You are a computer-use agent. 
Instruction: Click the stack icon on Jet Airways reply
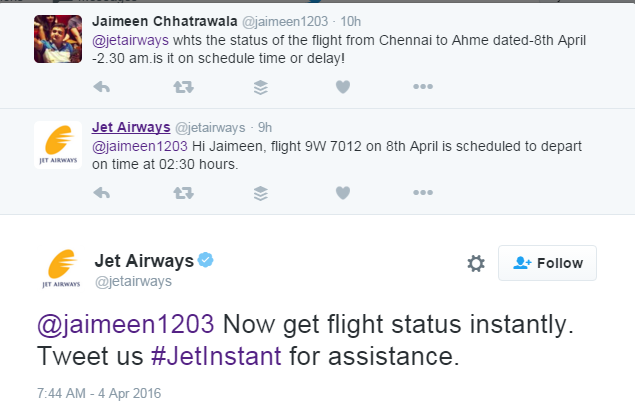(262, 192)
